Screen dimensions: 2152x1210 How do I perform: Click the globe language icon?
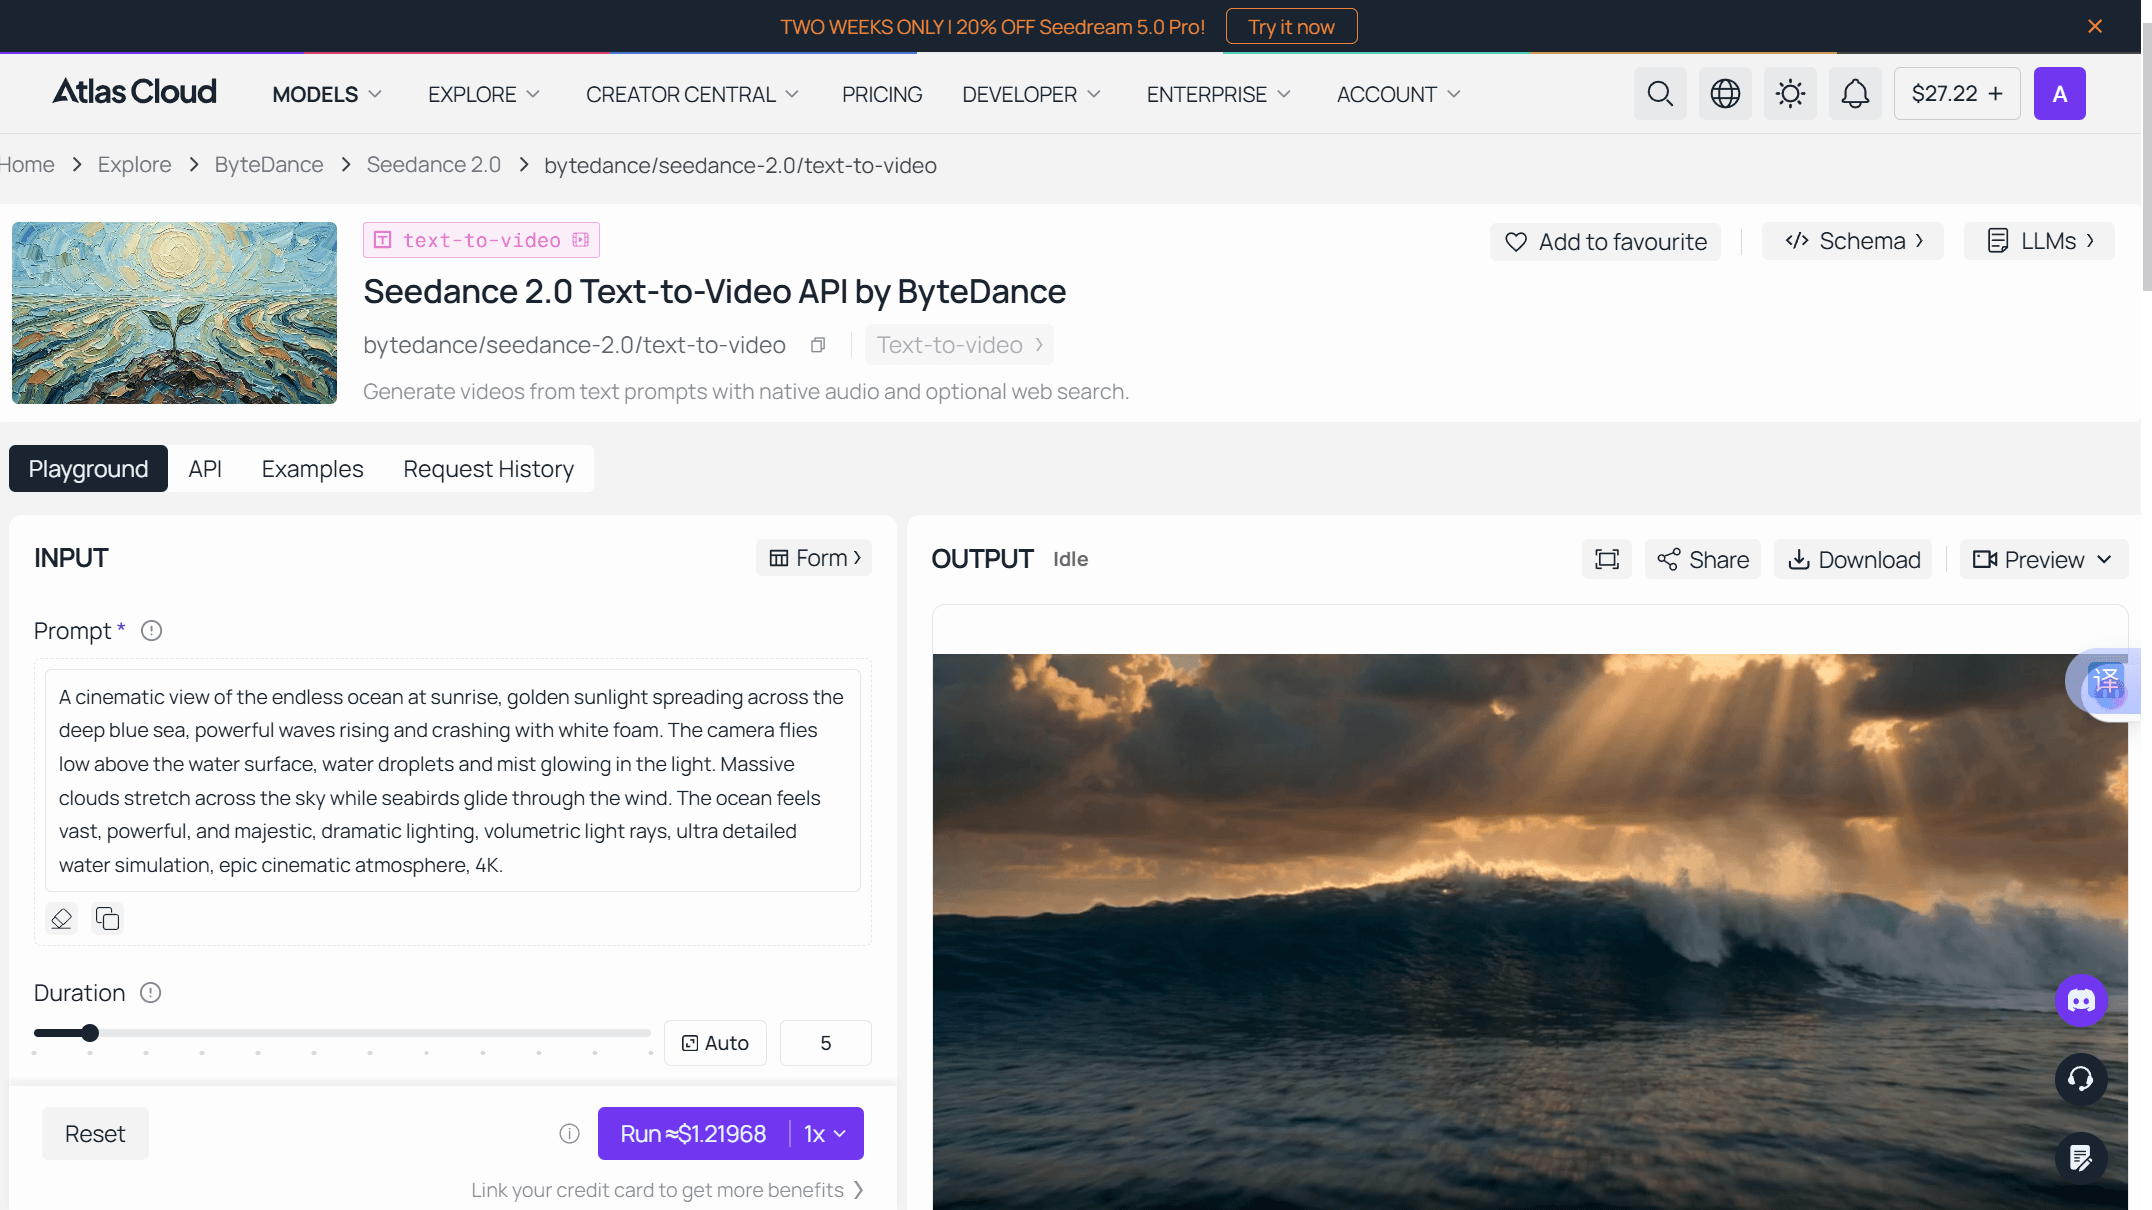pyautogui.click(x=1725, y=94)
